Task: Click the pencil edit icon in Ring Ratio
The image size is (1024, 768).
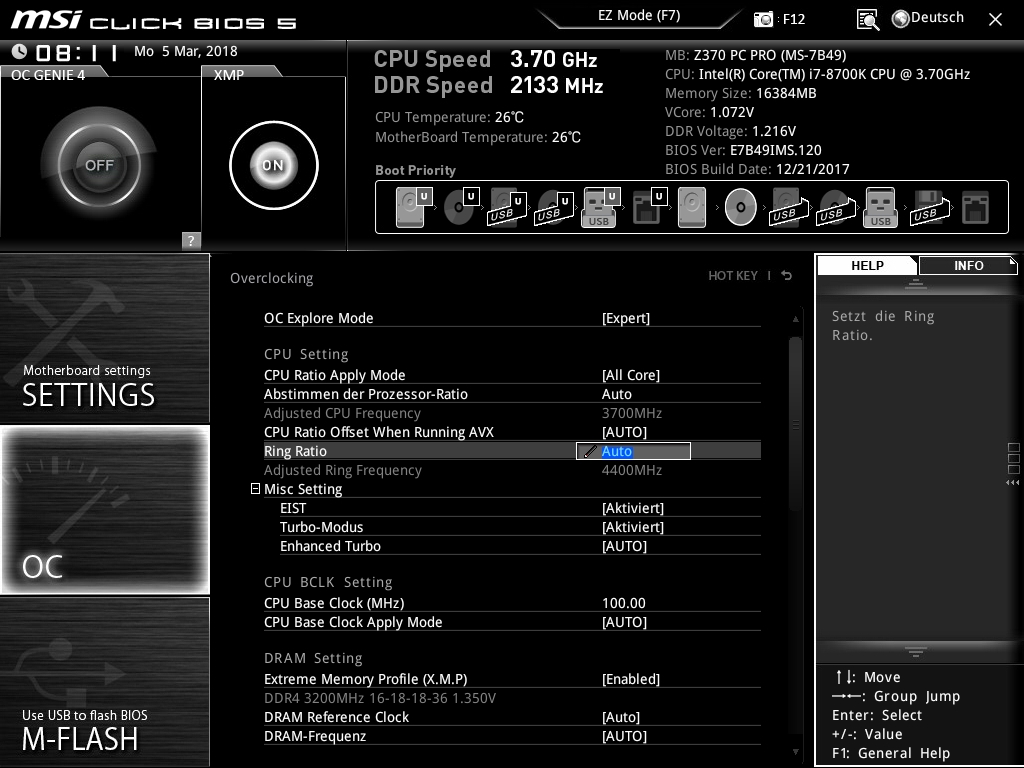Action: coord(590,451)
